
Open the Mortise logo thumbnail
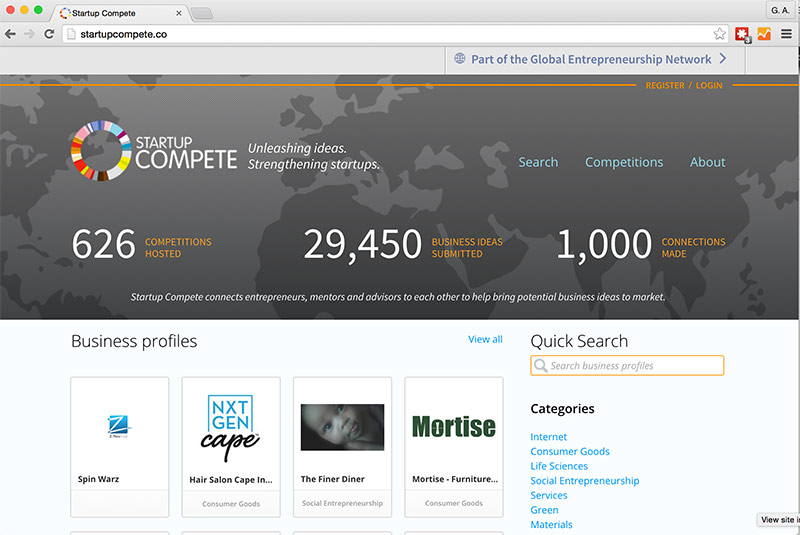[x=454, y=426]
